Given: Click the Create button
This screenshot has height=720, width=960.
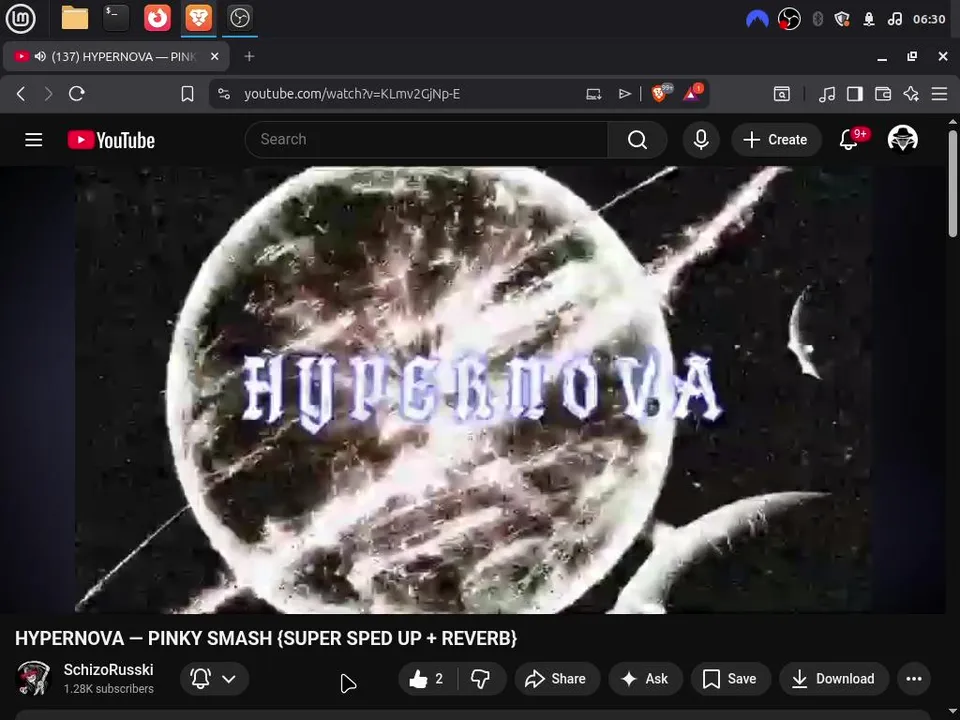Looking at the screenshot, I should [776, 140].
